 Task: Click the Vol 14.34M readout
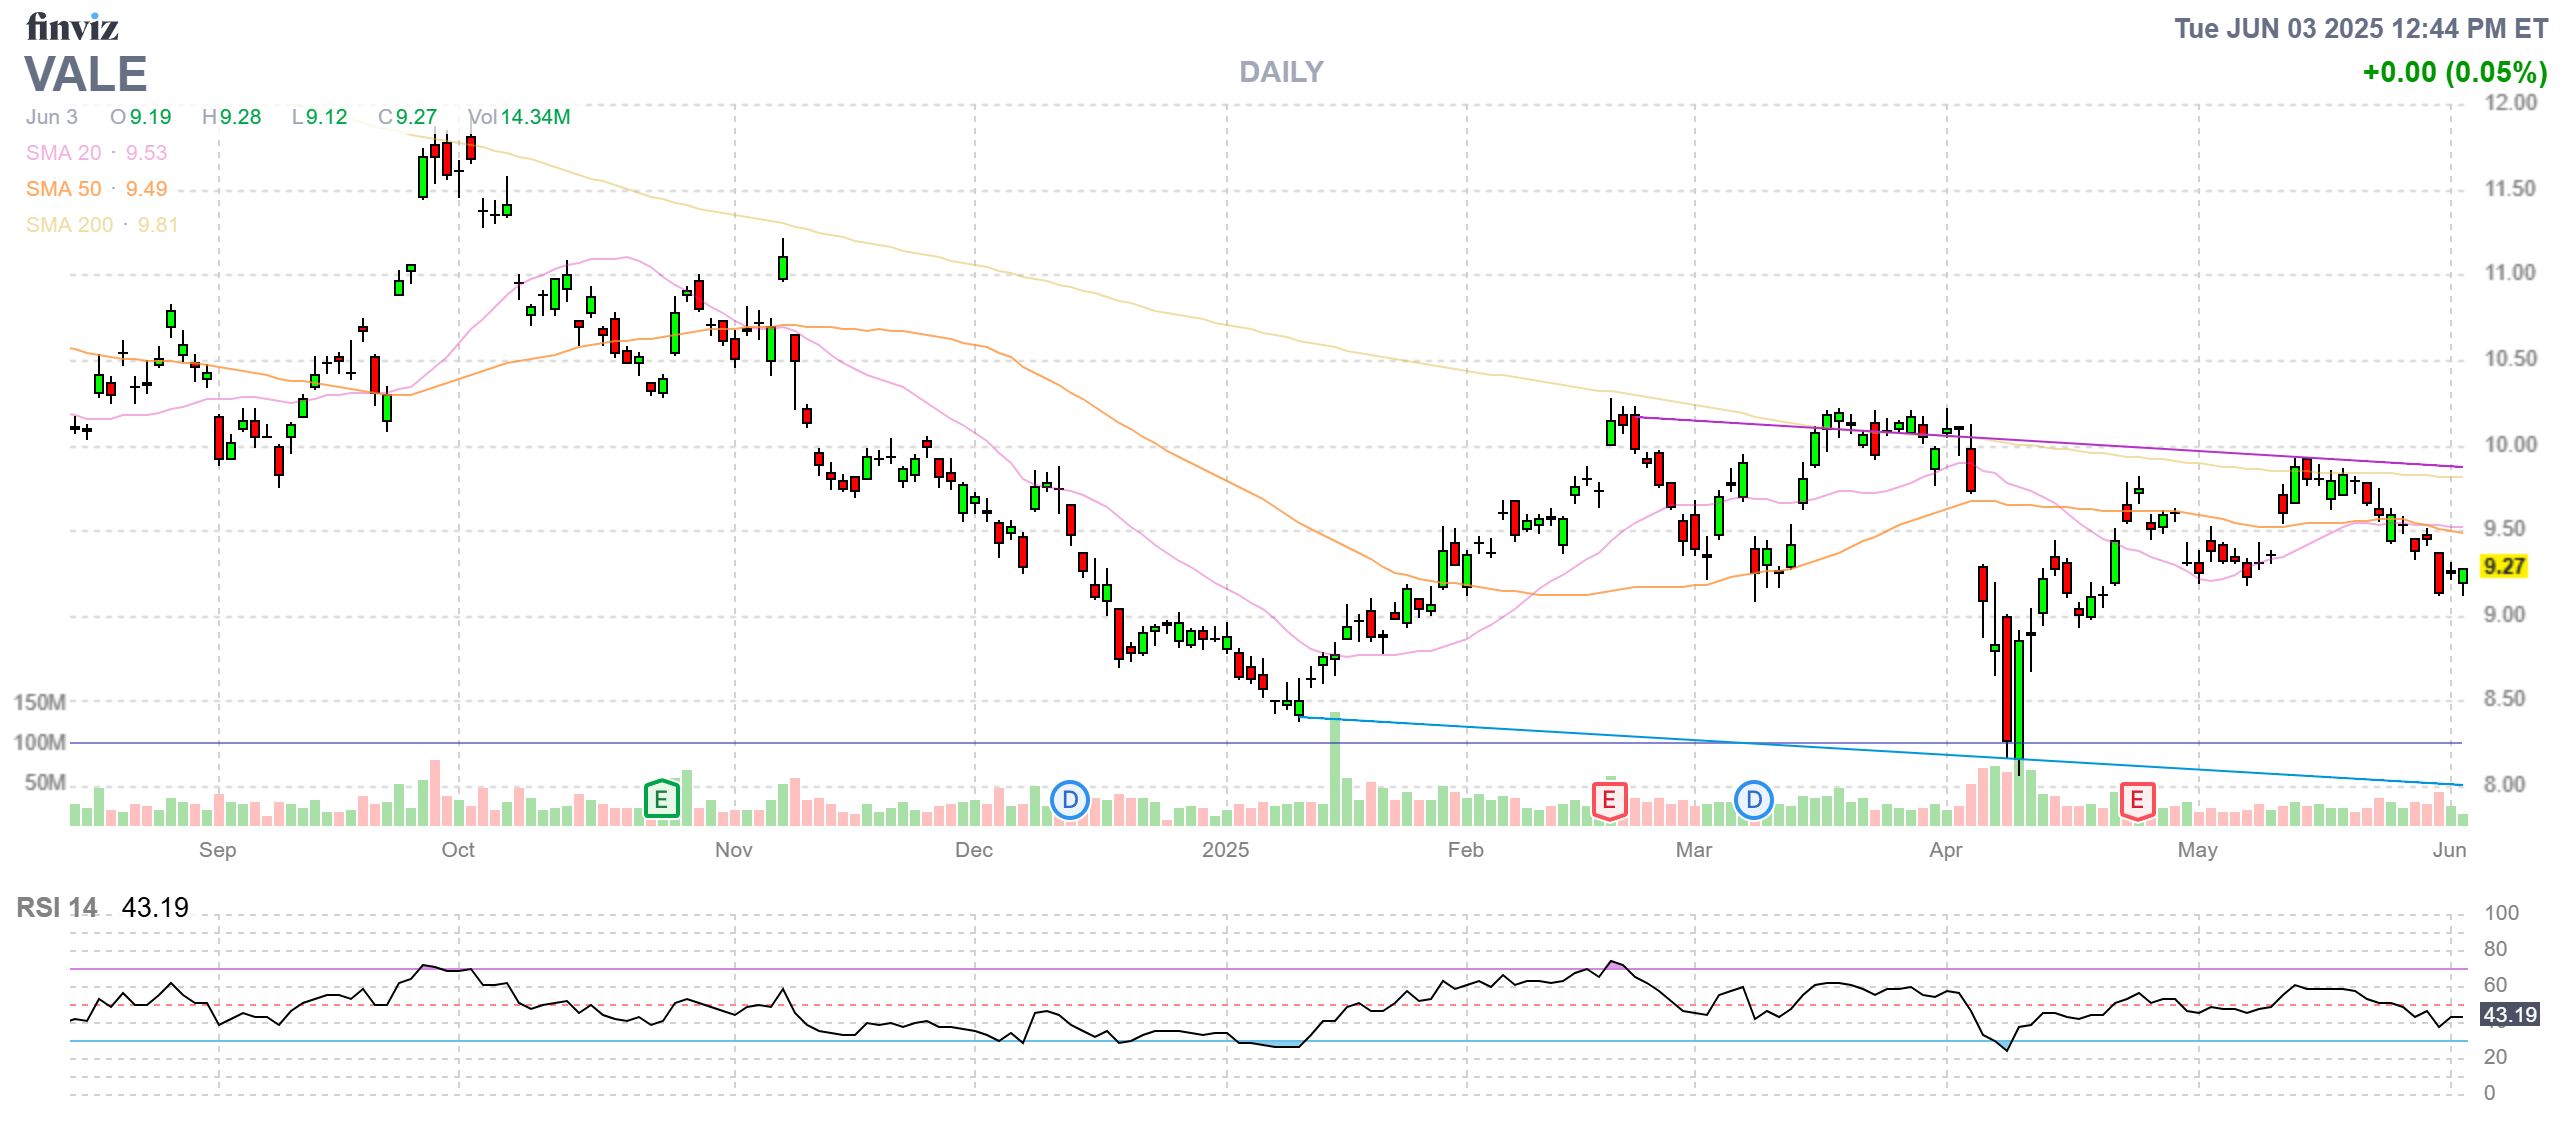520,117
